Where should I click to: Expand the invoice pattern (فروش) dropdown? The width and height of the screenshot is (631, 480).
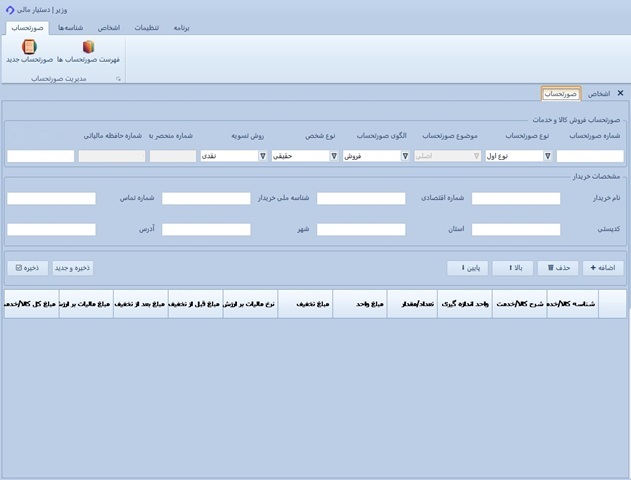[x=405, y=156]
